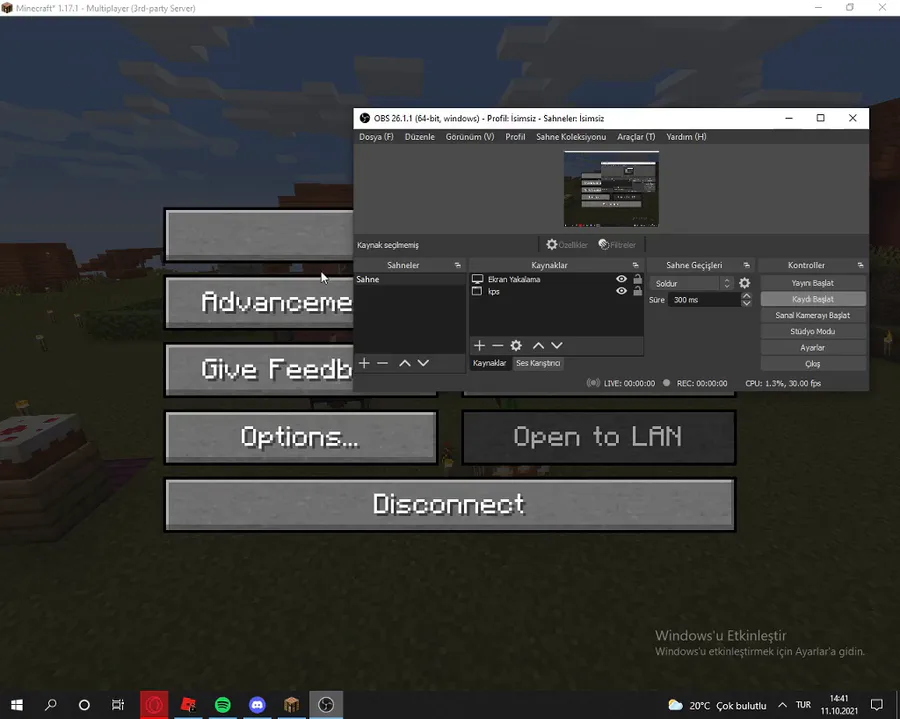Image resolution: width=900 pixels, height=719 pixels.
Task: Open the weather widget on taskbar
Action: click(x=717, y=705)
